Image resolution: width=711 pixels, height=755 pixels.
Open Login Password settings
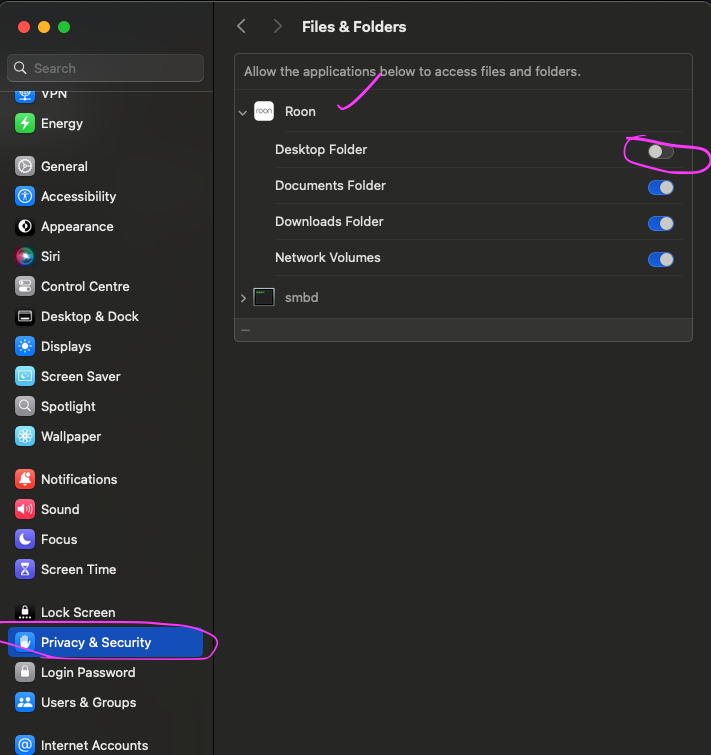pyautogui.click(x=87, y=673)
